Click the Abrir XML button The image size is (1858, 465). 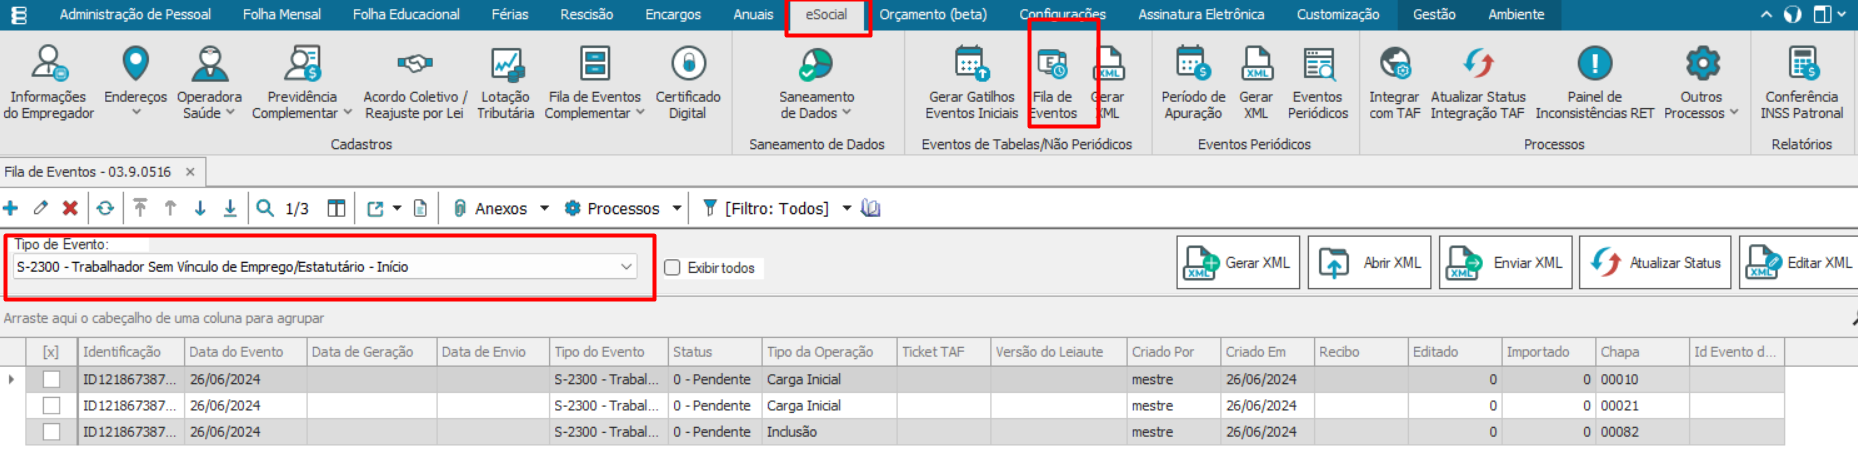[x=1369, y=263]
